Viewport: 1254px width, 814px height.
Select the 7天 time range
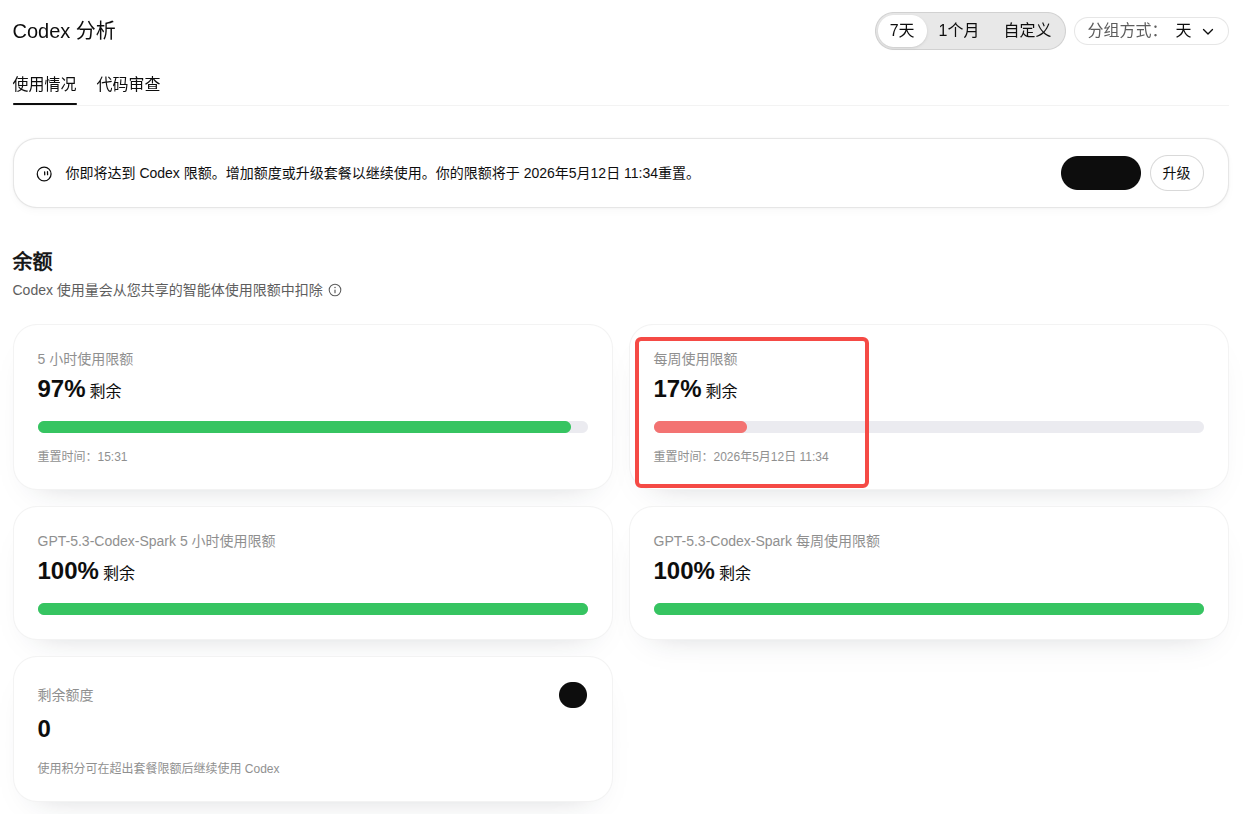[902, 31]
